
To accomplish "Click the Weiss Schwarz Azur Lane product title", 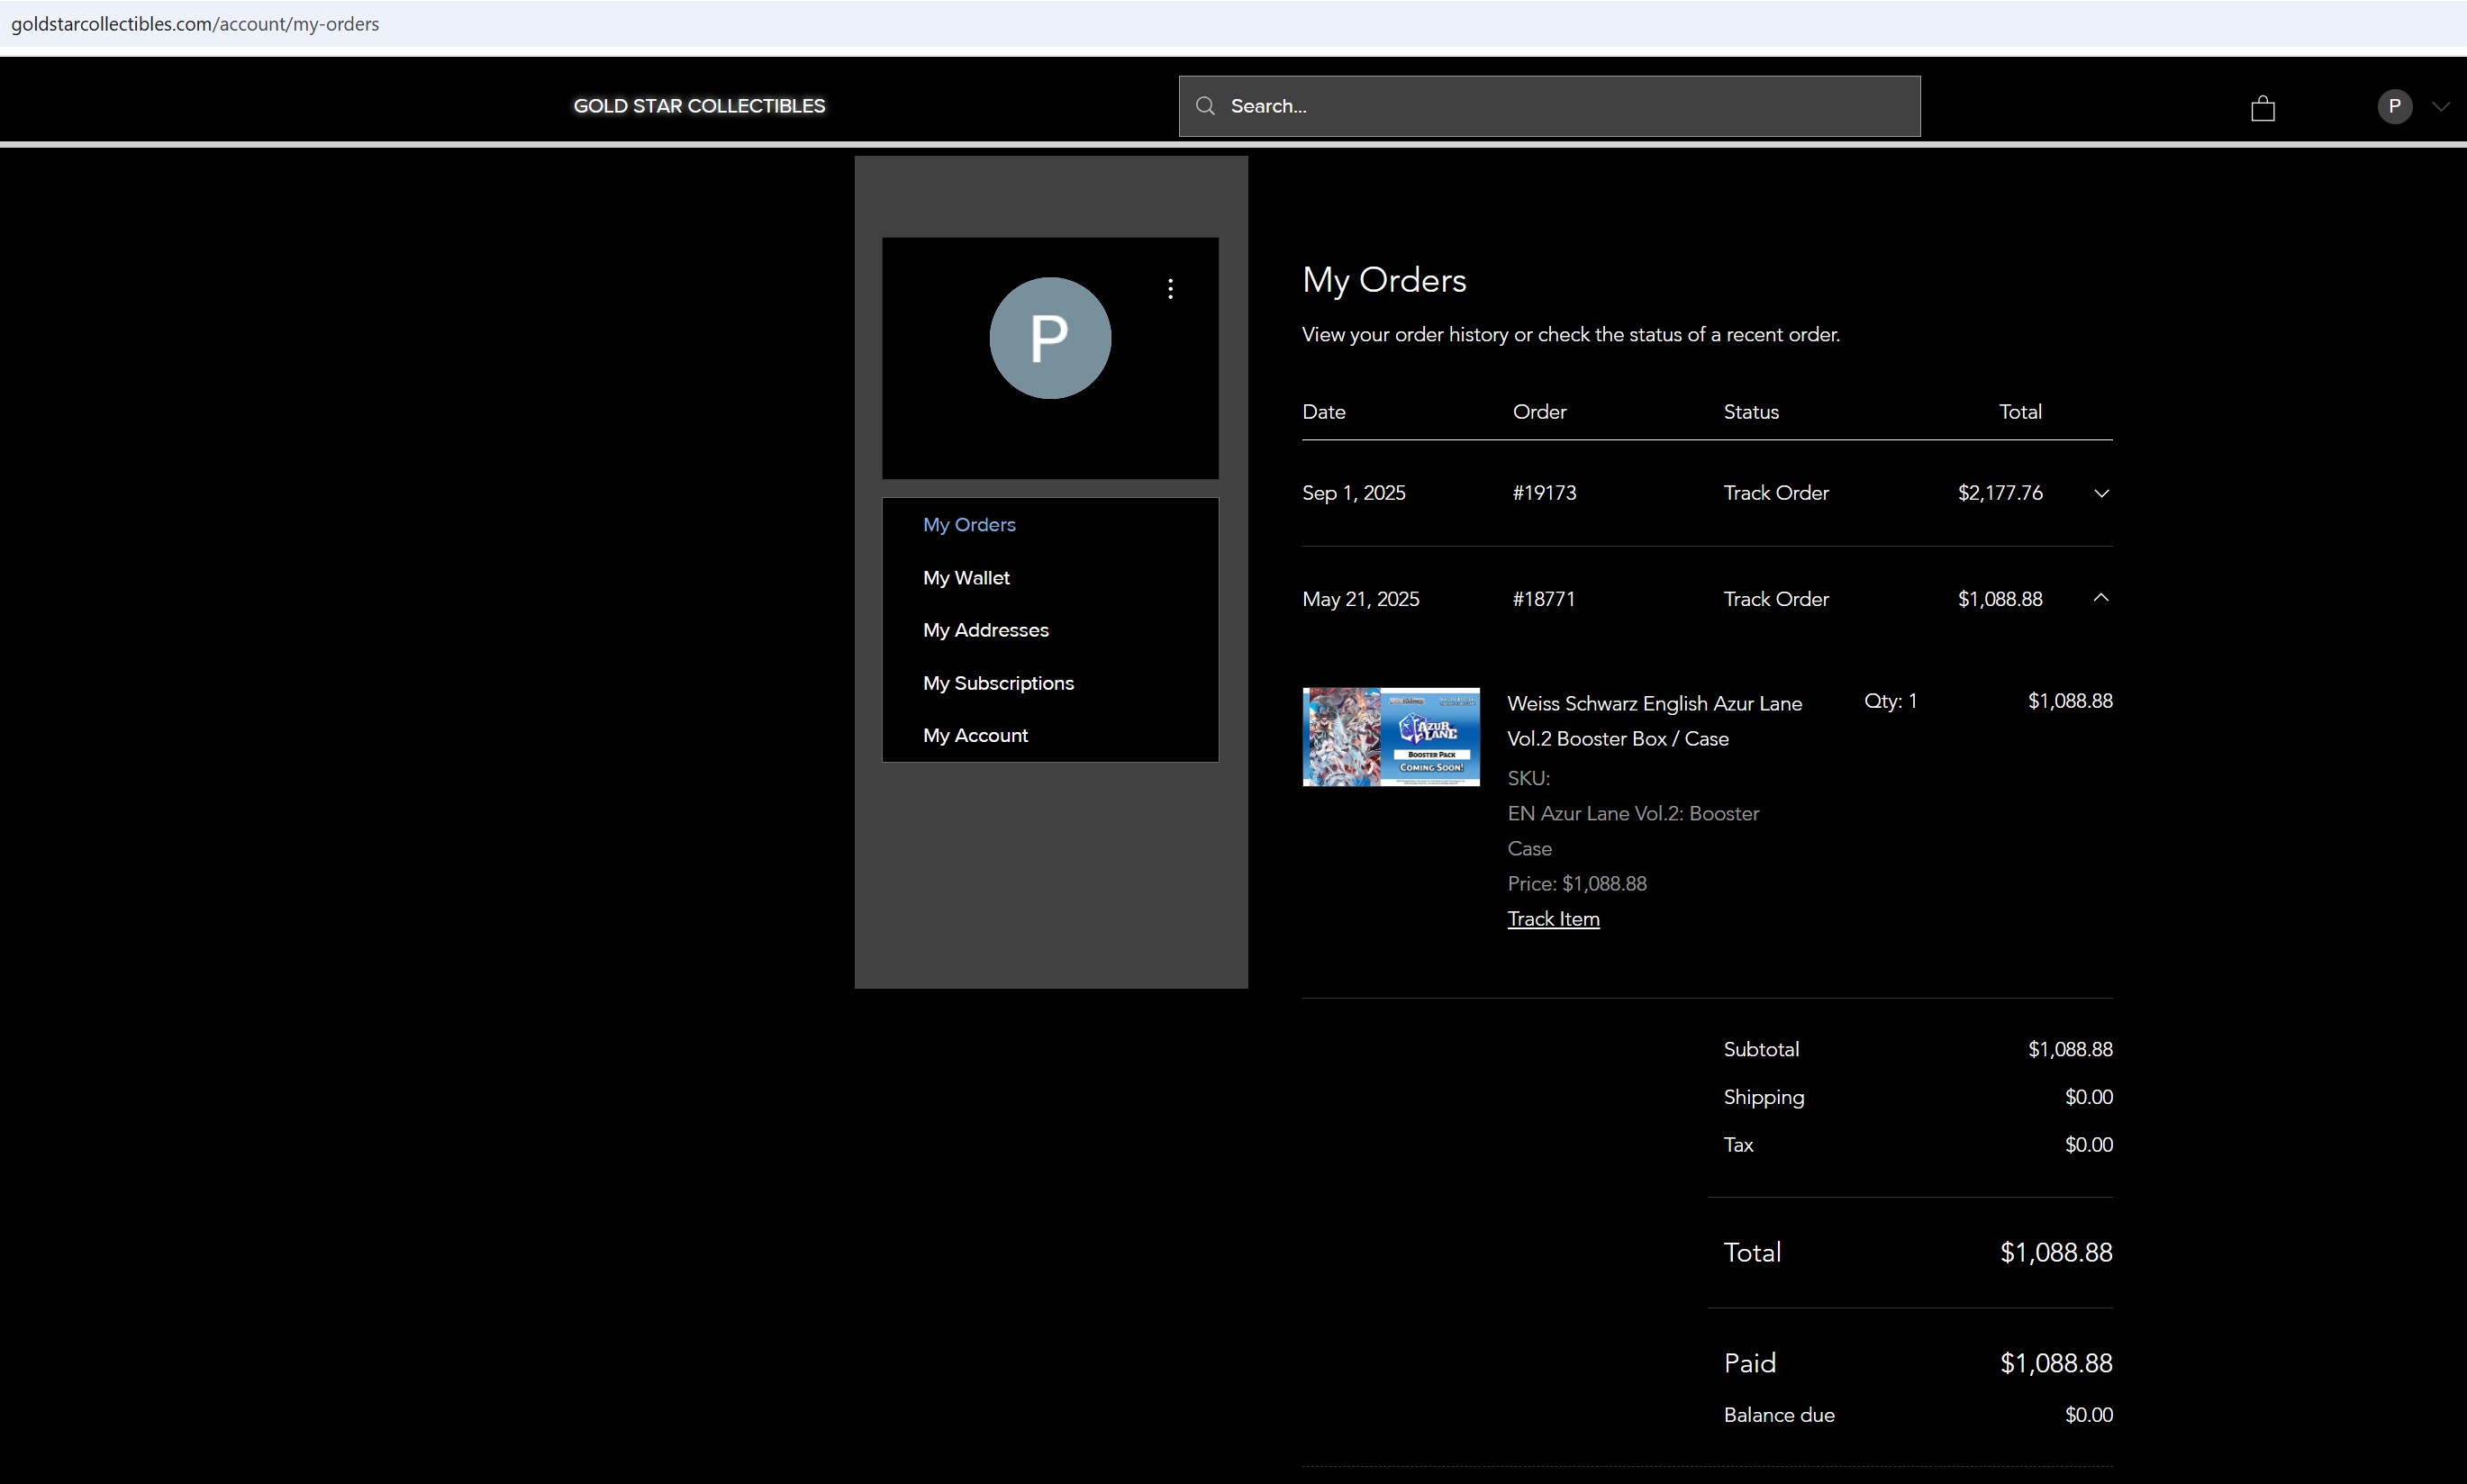I will click(1653, 721).
